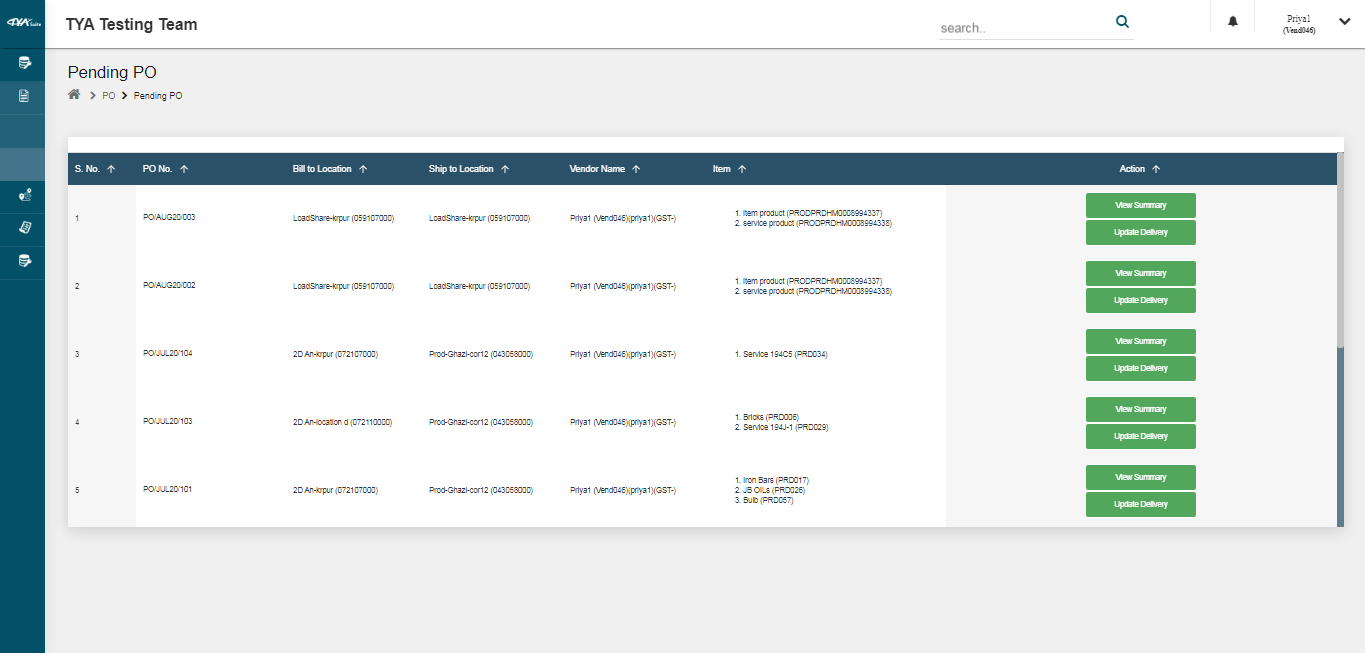The height and width of the screenshot is (653, 1365).
Task: Click the search magnifier icon
Action: (x=1121, y=20)
